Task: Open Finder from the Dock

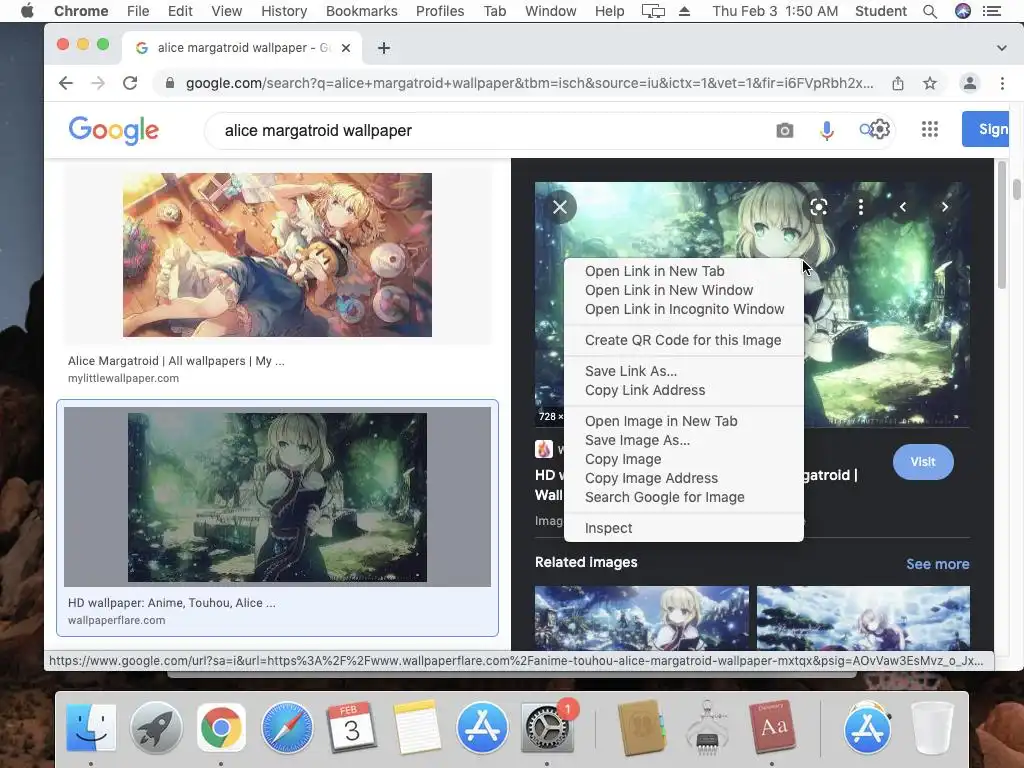Action: (x=91, y=727)
